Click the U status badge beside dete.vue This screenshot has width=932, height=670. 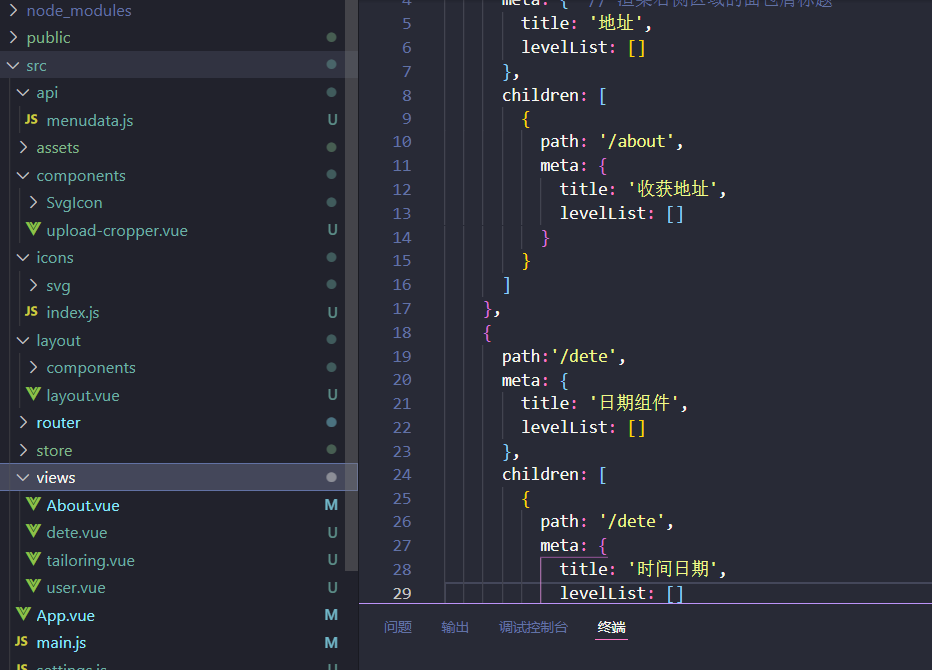coord(332,532)
